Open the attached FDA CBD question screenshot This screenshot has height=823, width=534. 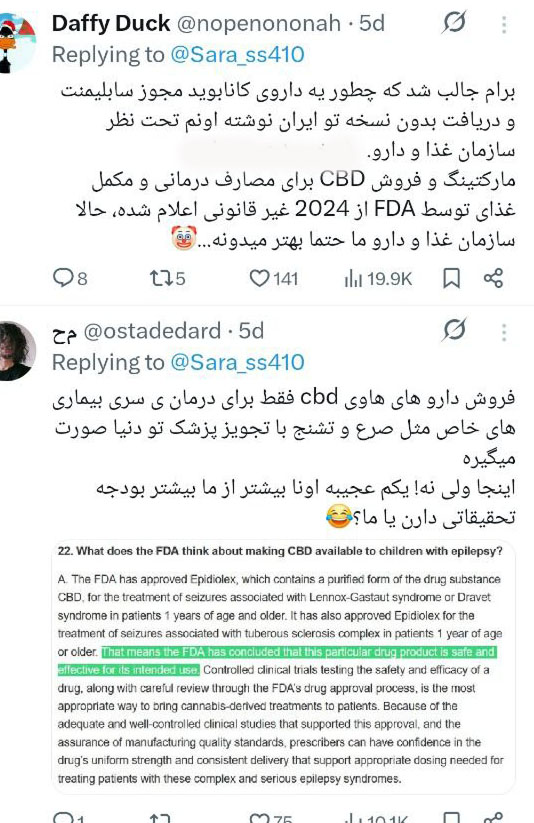tap(284, 667)
